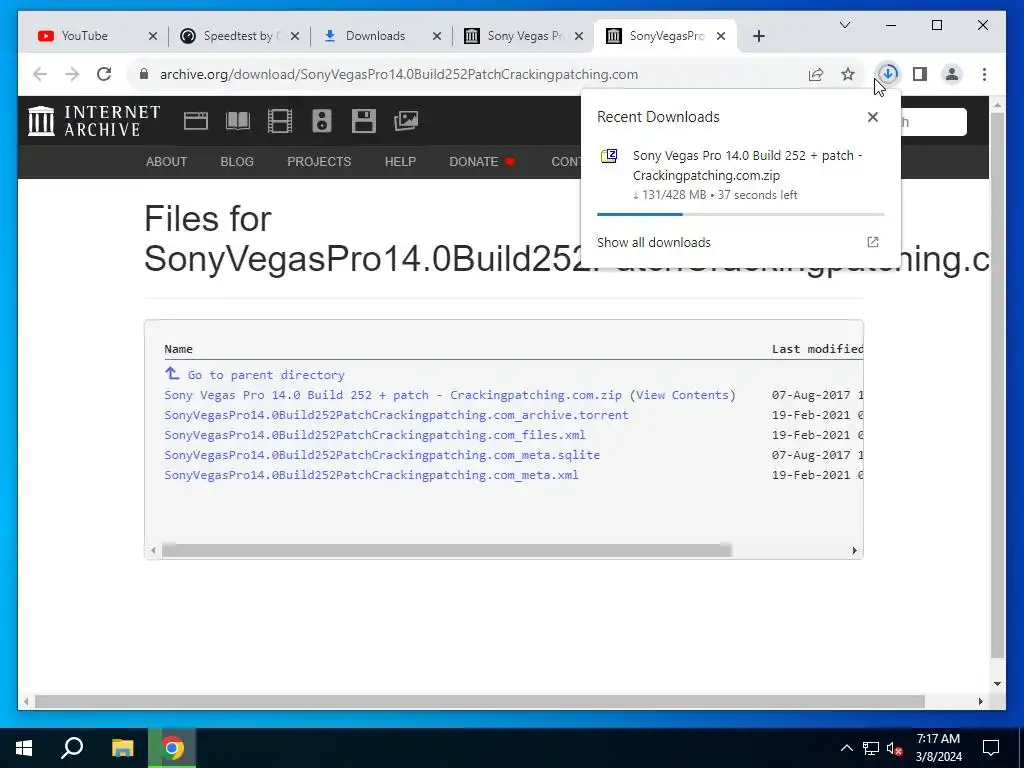Open the muted volume tray icon
The height and width of the screenshot is (768, 1024).
pos(894,748)
